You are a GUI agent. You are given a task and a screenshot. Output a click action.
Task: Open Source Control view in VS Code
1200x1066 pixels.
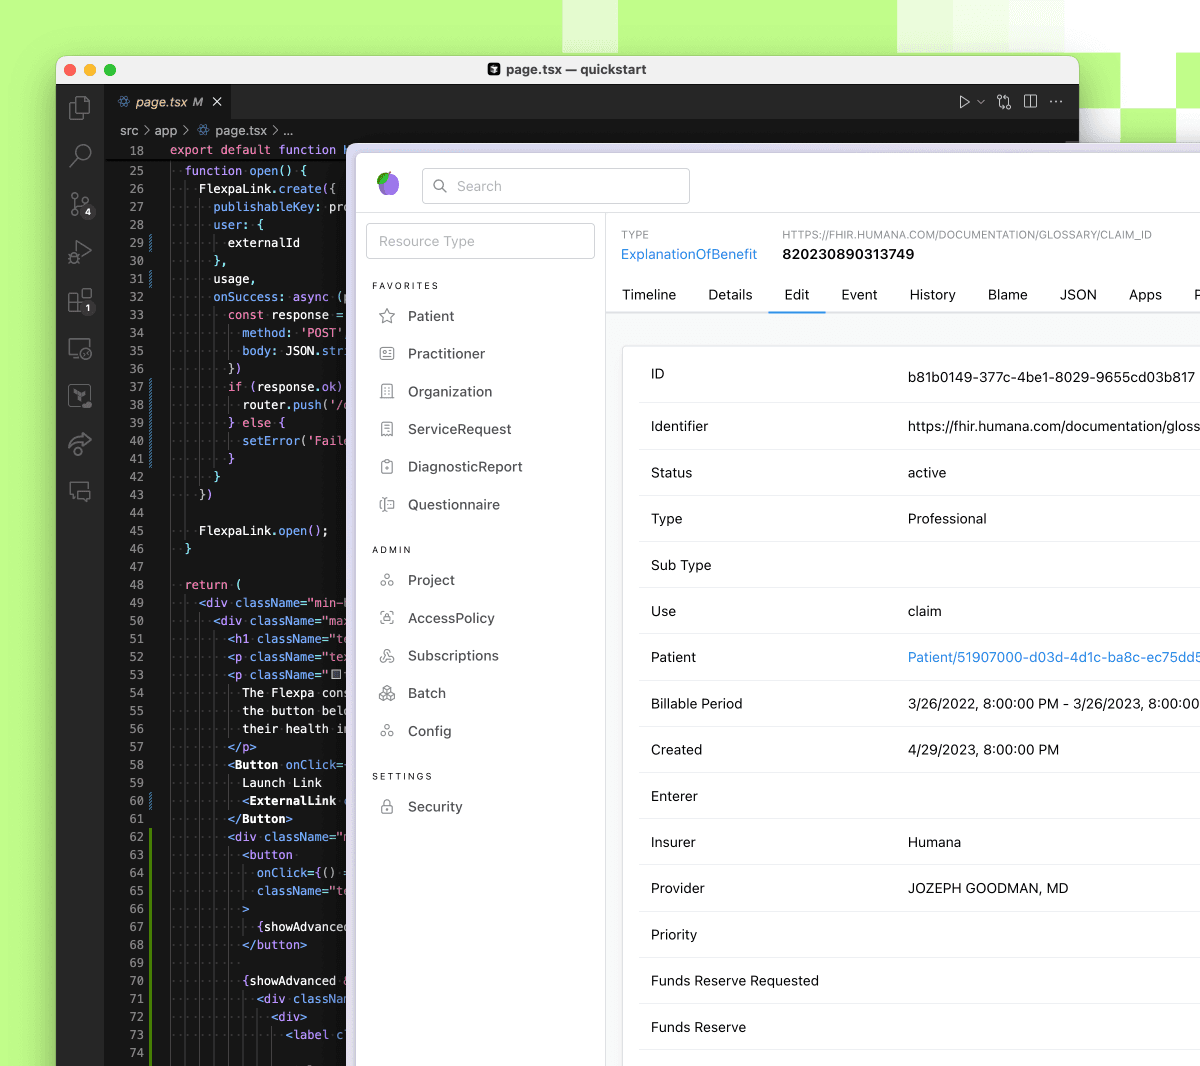click(80, 204)
